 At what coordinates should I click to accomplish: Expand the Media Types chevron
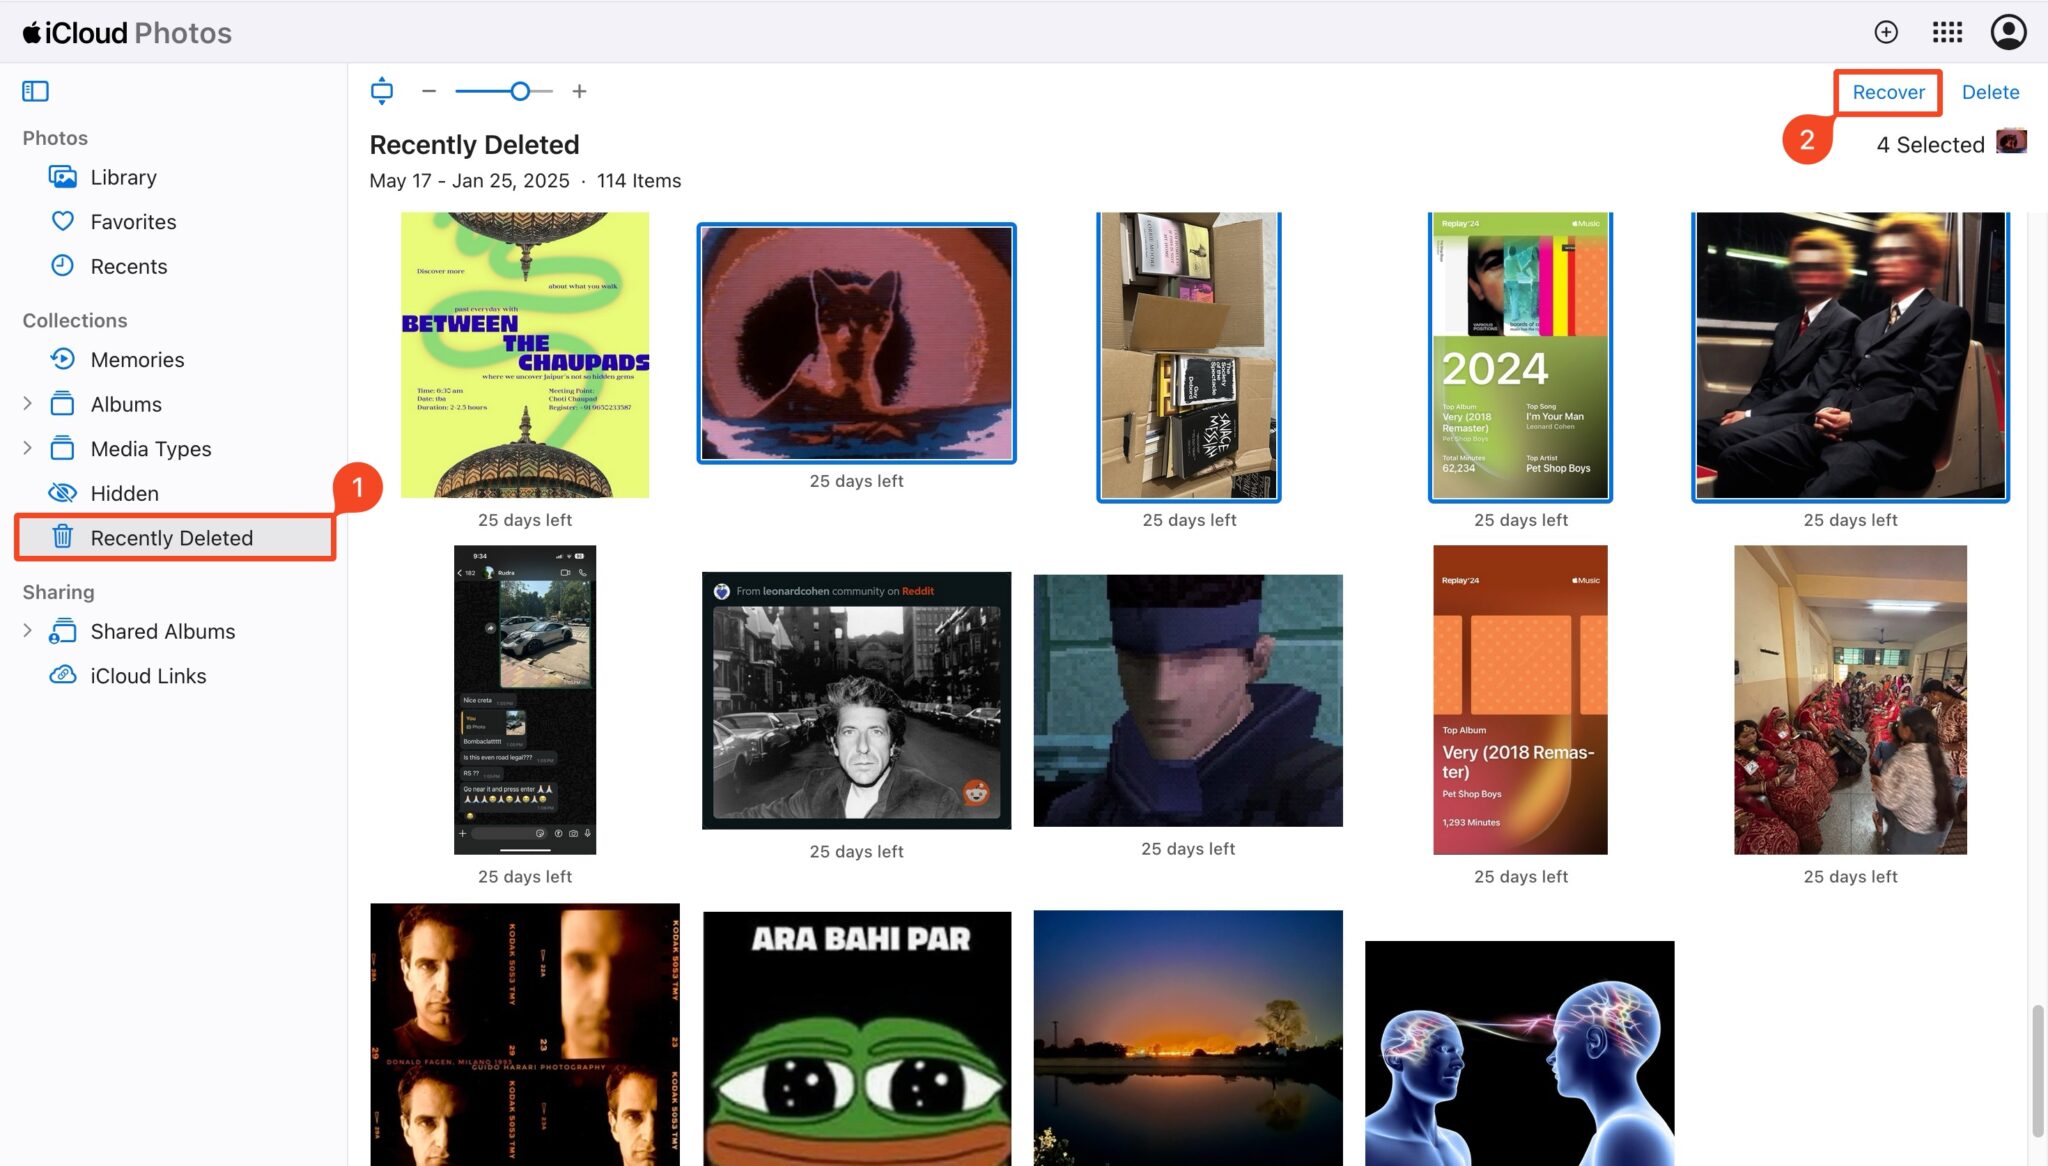coord(28,448)
